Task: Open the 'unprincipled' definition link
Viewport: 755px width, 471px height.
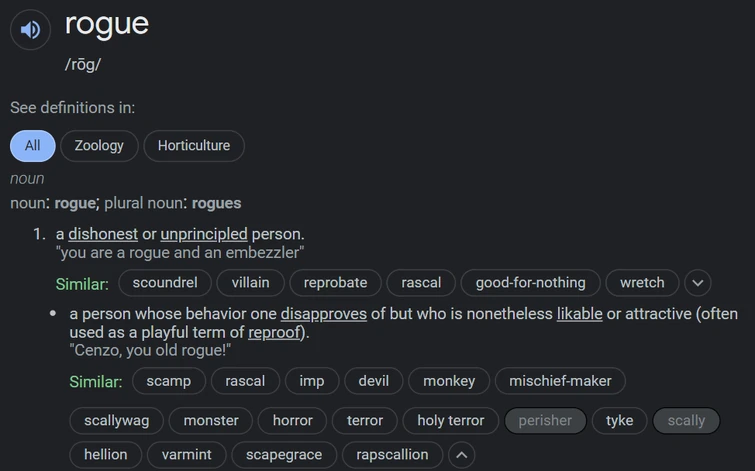Action: (203, 234)
